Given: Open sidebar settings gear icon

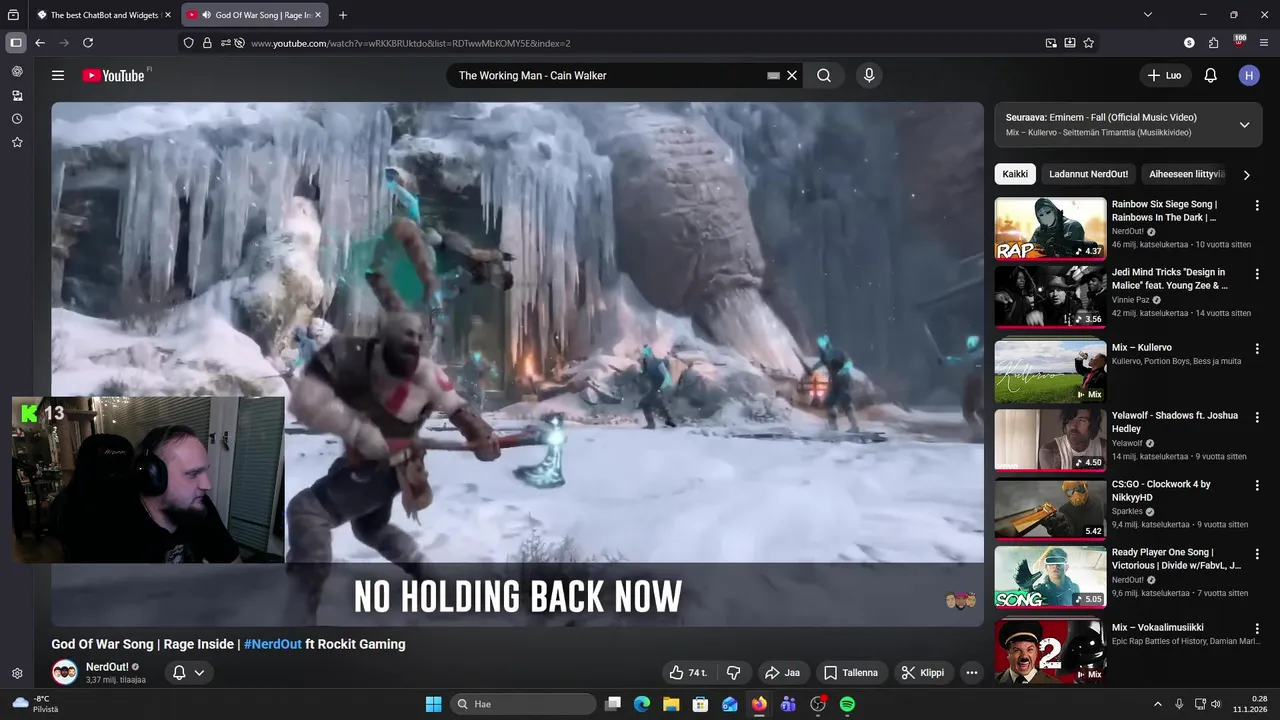Looking at the screenshot, I should [17, 674].
